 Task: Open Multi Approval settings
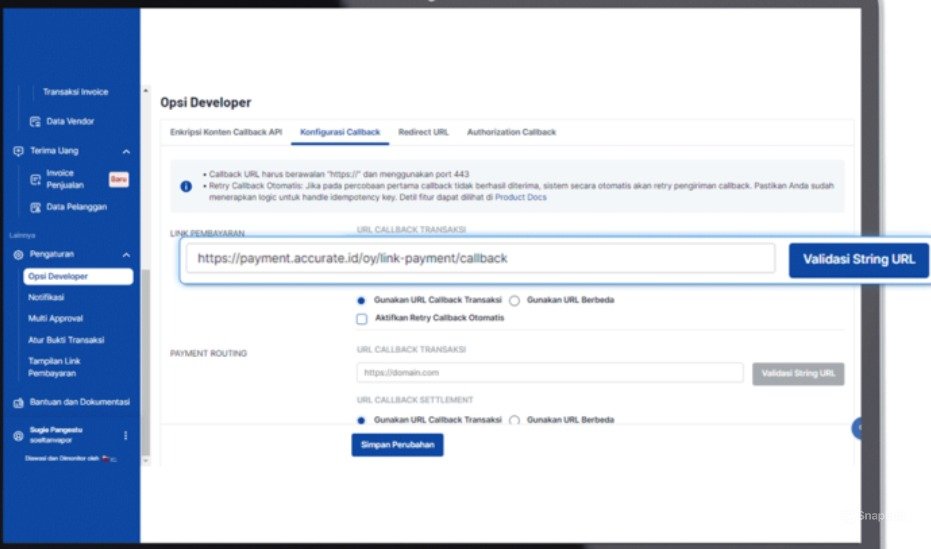click(x=56, y=319)
